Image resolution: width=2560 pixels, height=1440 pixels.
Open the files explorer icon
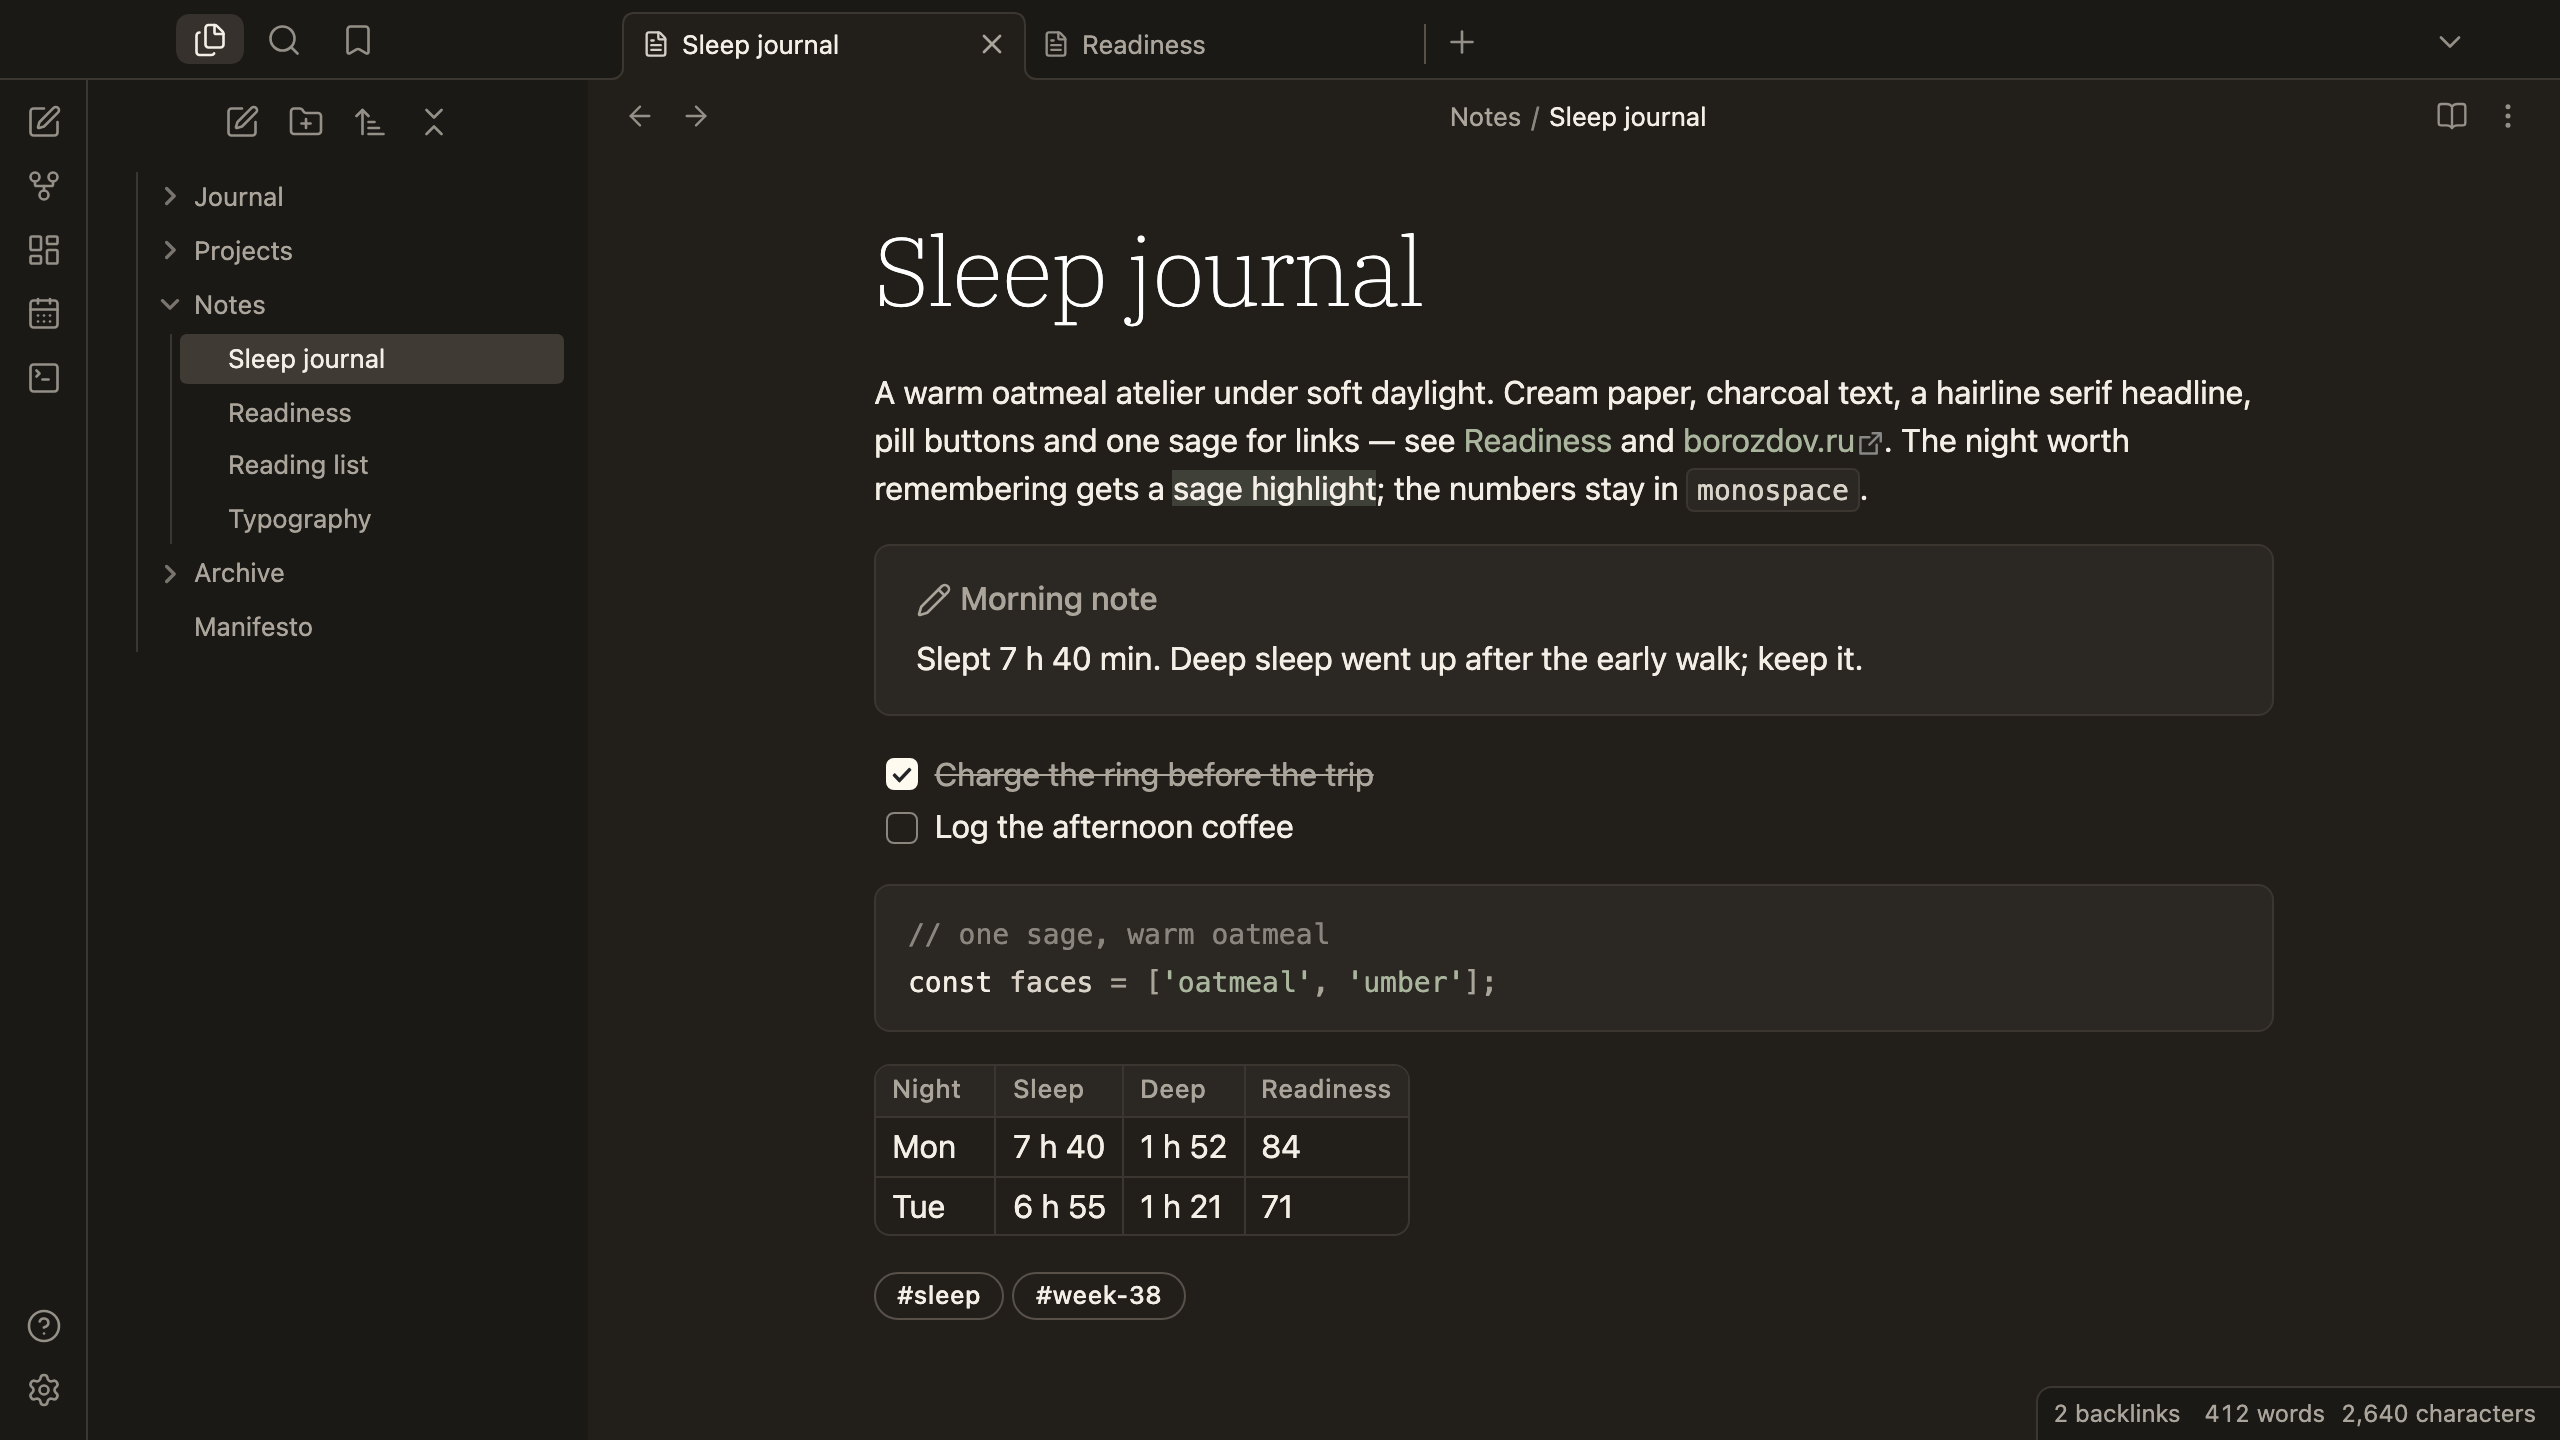pyautogui.click(x=210, y=40)
